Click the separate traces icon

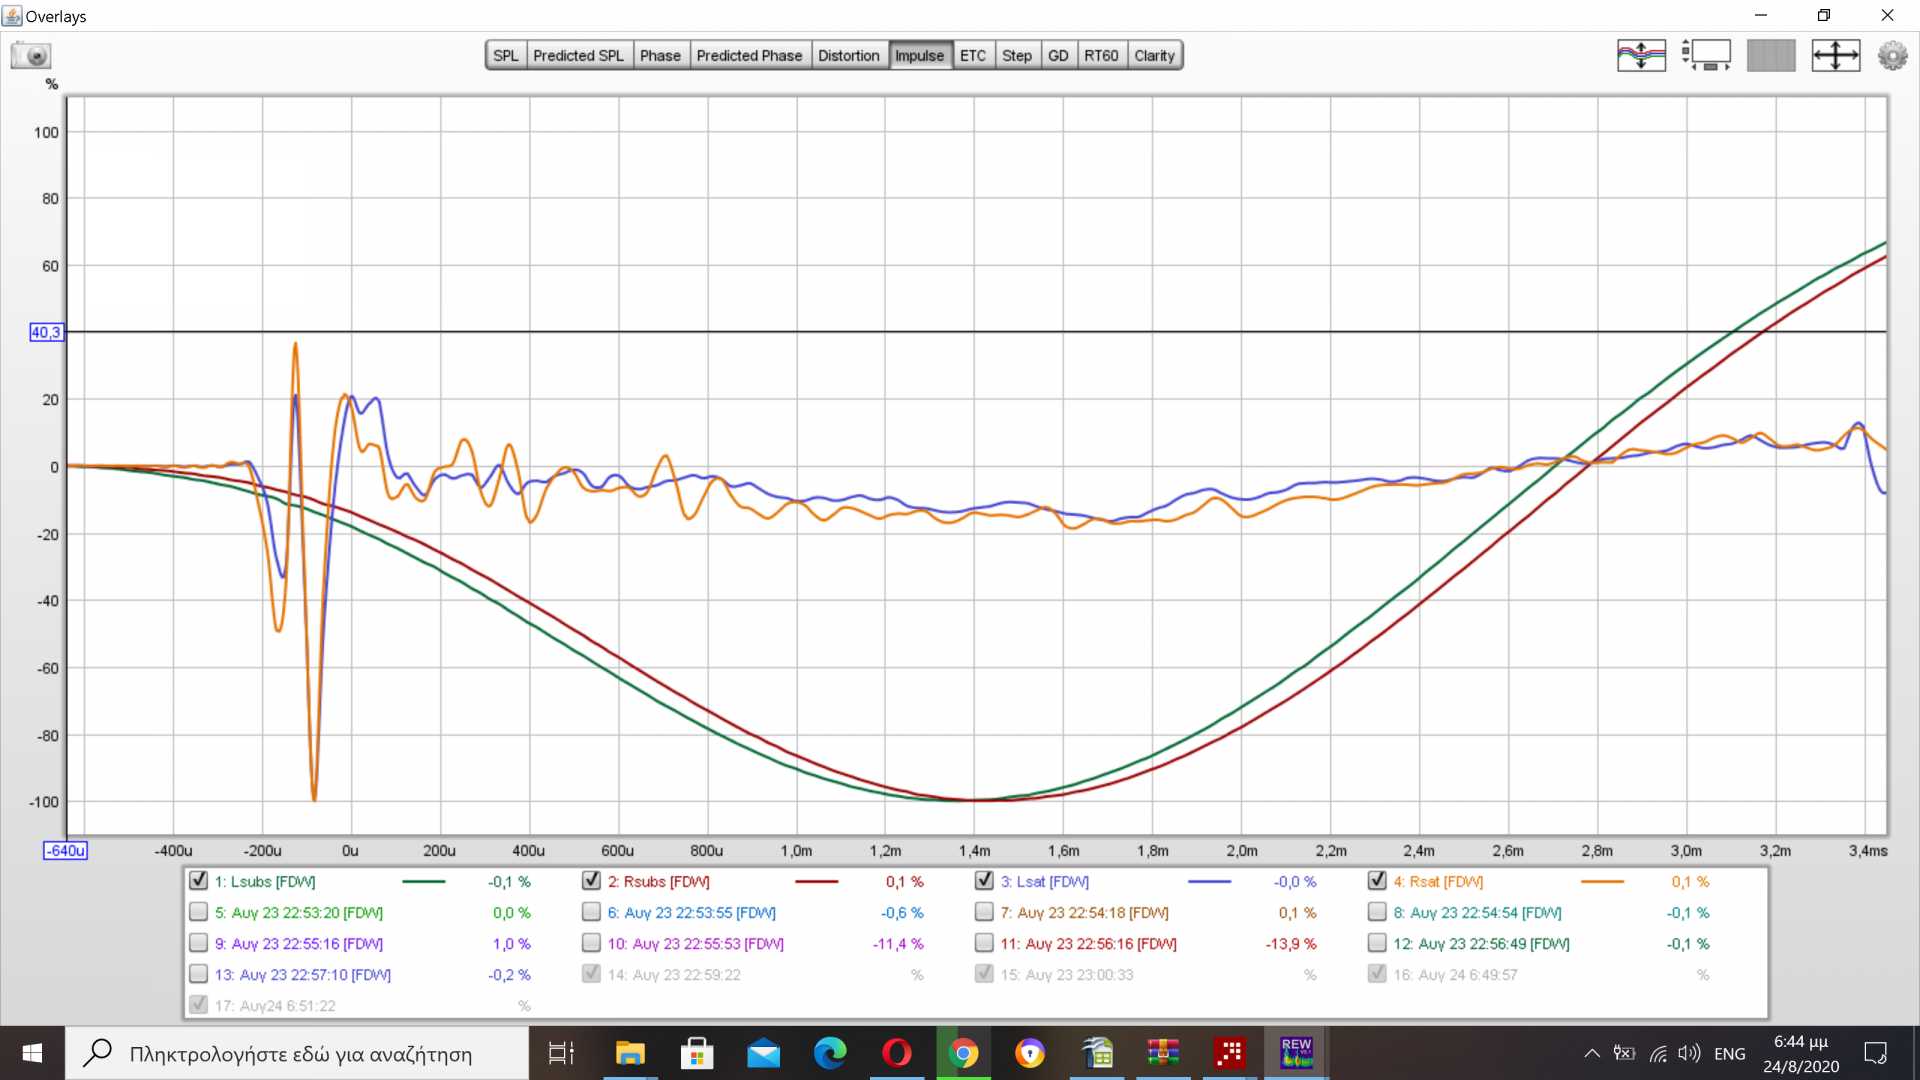click(x=1641, y=55)
